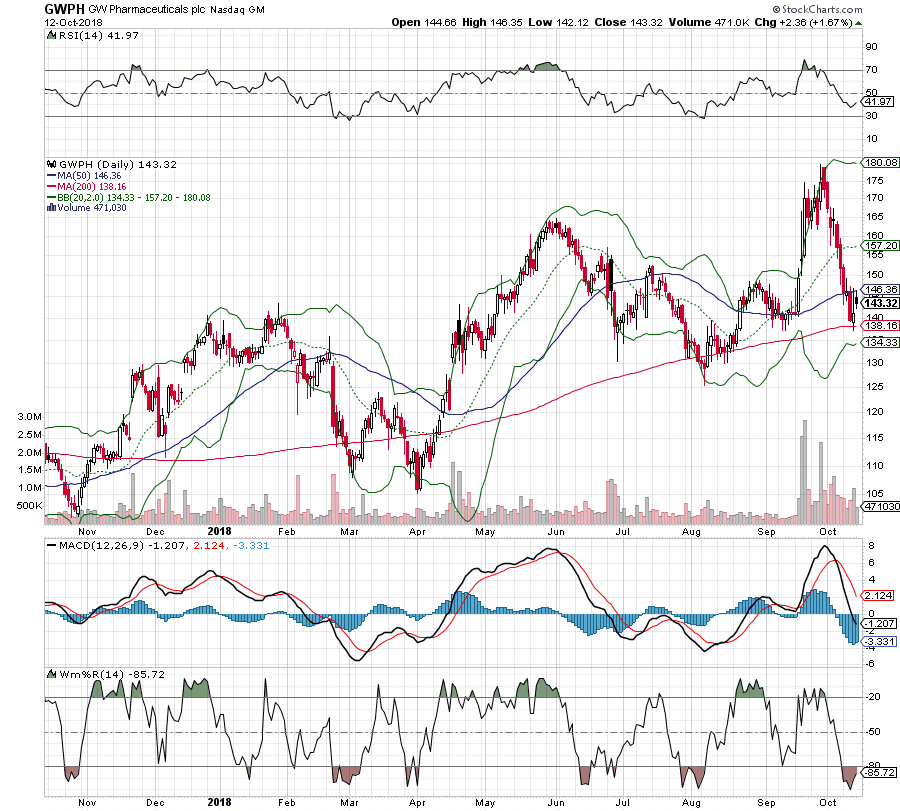
Task: Click the 41.97 RSI value tag on axis
Action: 880,102
